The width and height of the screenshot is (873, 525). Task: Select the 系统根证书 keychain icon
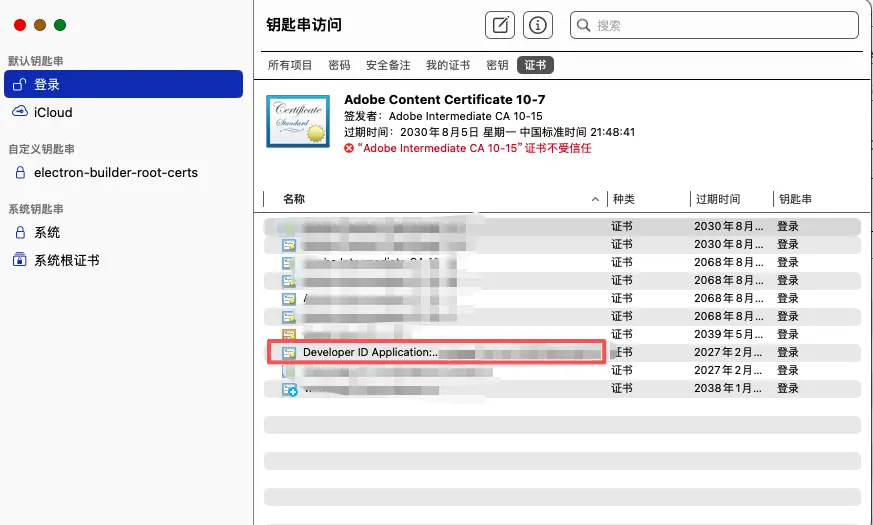pyautogui.click(x=19, y=260)
